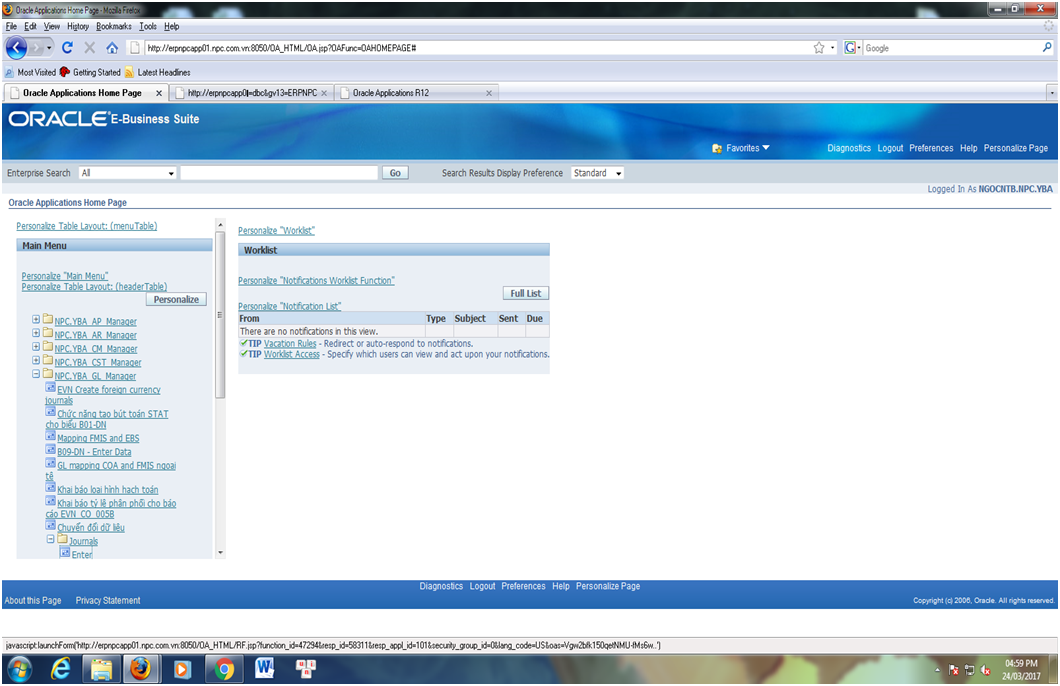
Task: Click the form icon beside Khai báo loại hình hạch toán
Action: (x=51, y=488)
